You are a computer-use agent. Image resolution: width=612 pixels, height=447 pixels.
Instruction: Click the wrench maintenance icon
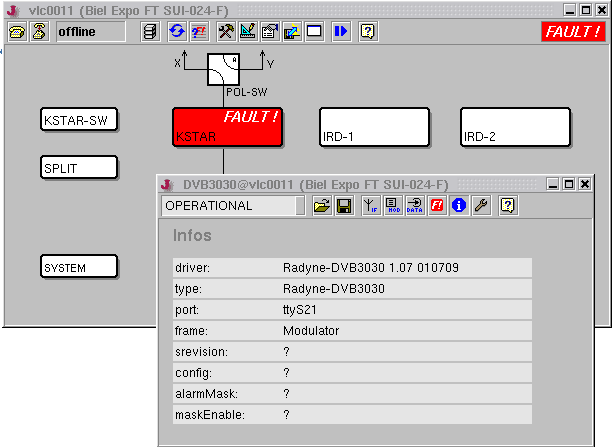481,206
